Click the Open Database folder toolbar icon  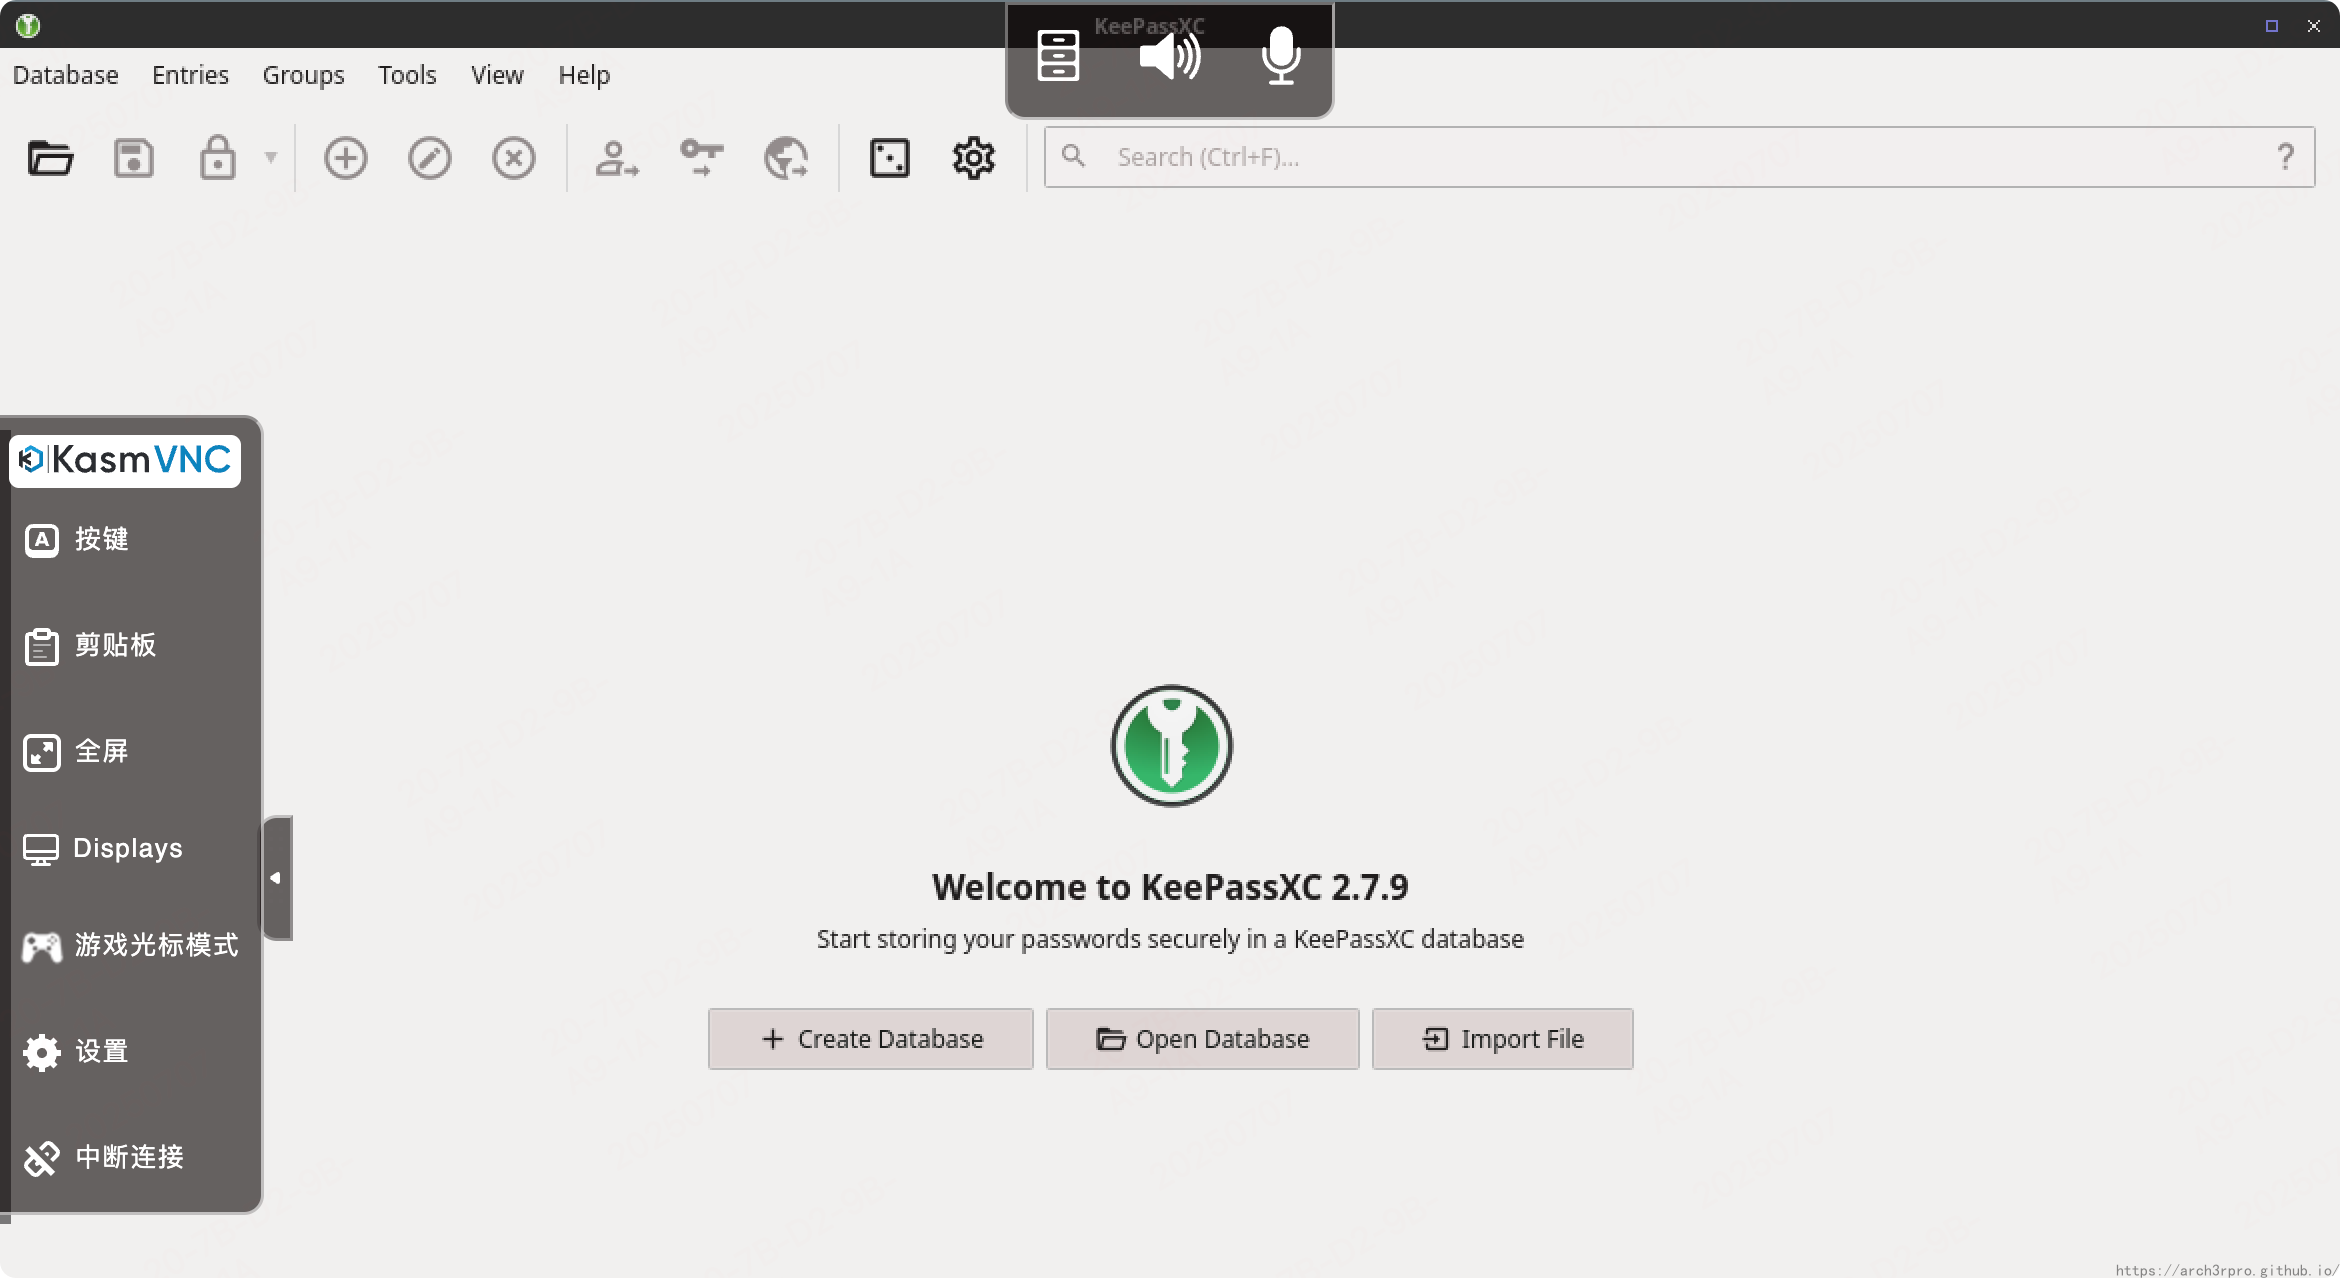pos(50,158)
